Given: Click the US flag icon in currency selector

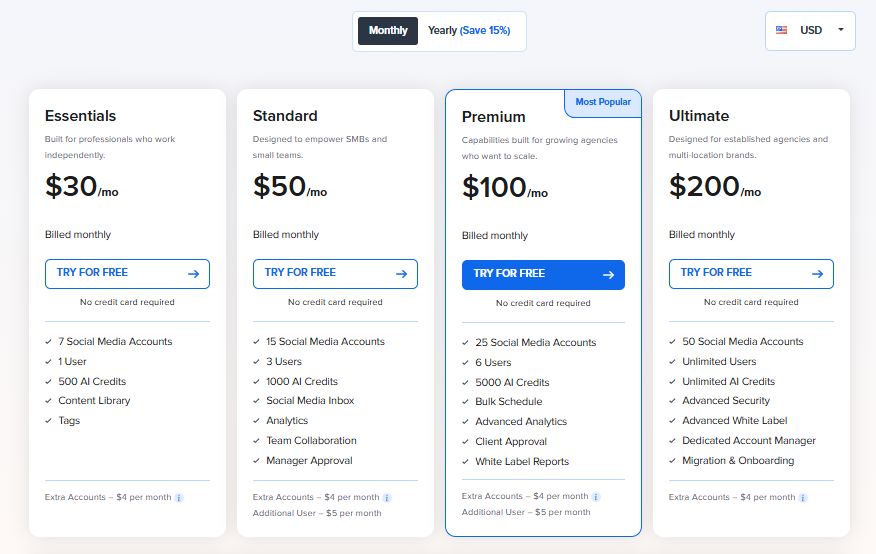Looking at the screenshot, I should [x=781, y=30].
